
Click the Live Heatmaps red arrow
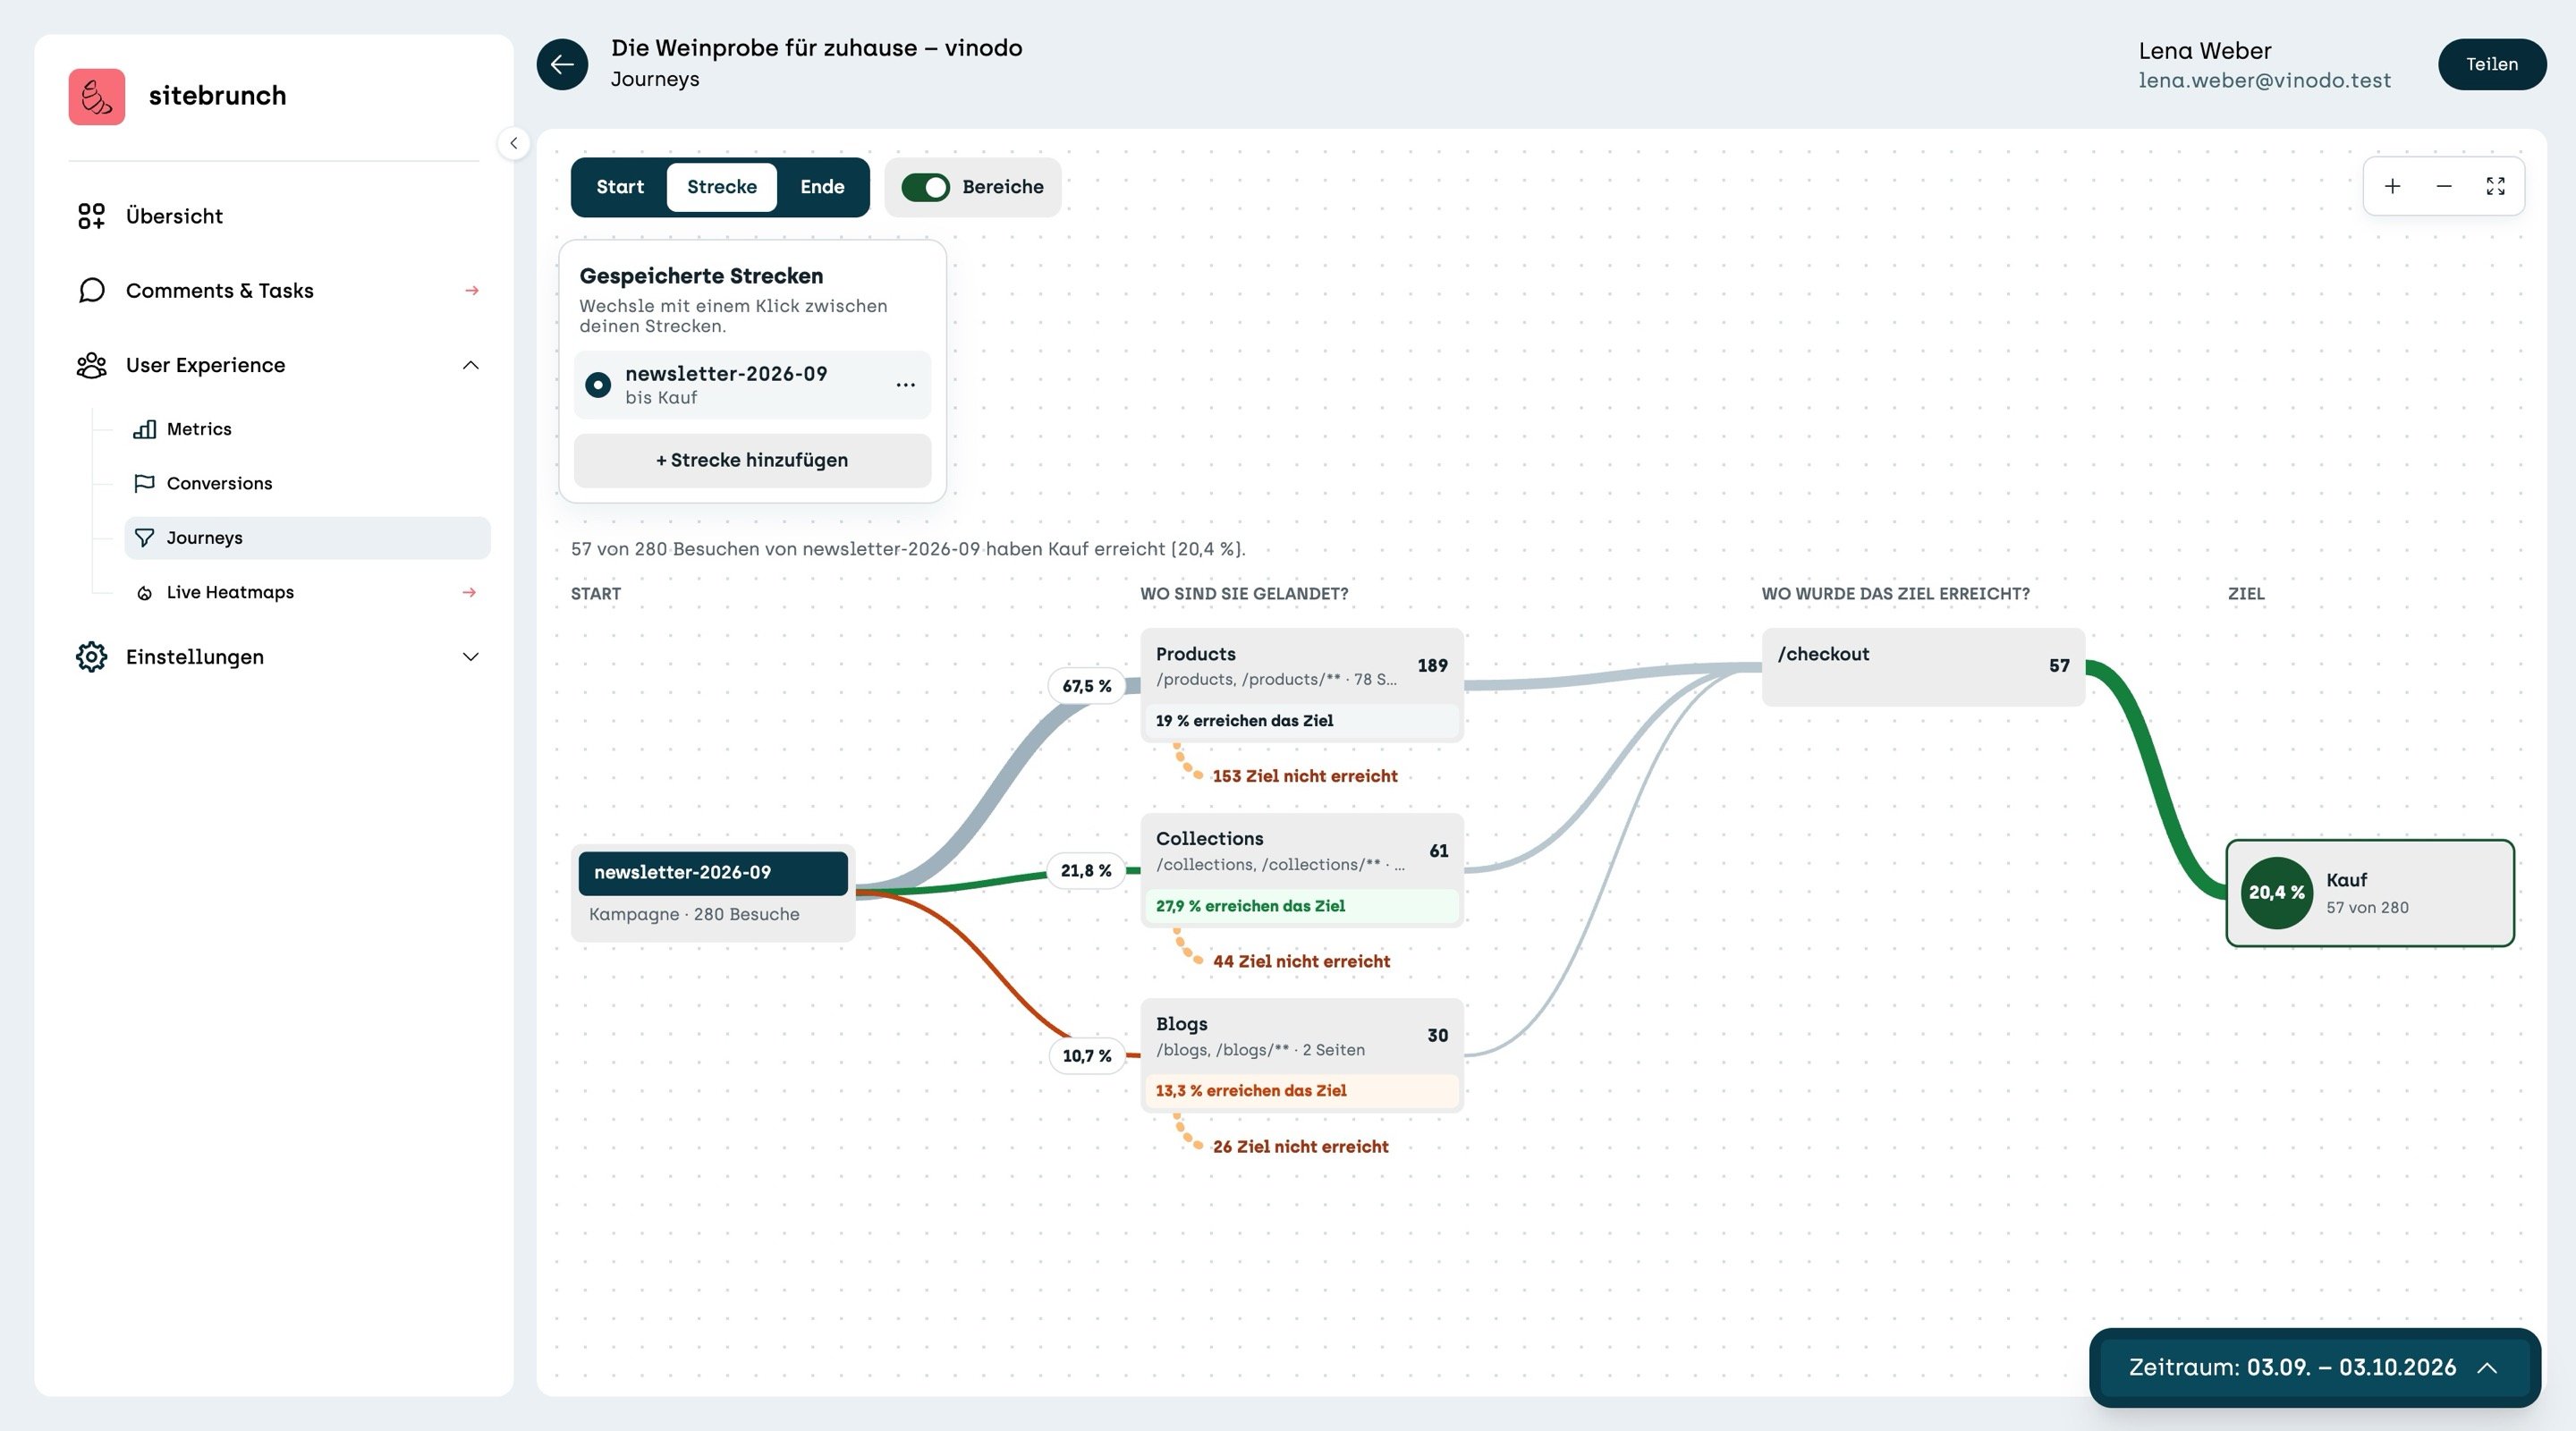click(x=469, y=593)
